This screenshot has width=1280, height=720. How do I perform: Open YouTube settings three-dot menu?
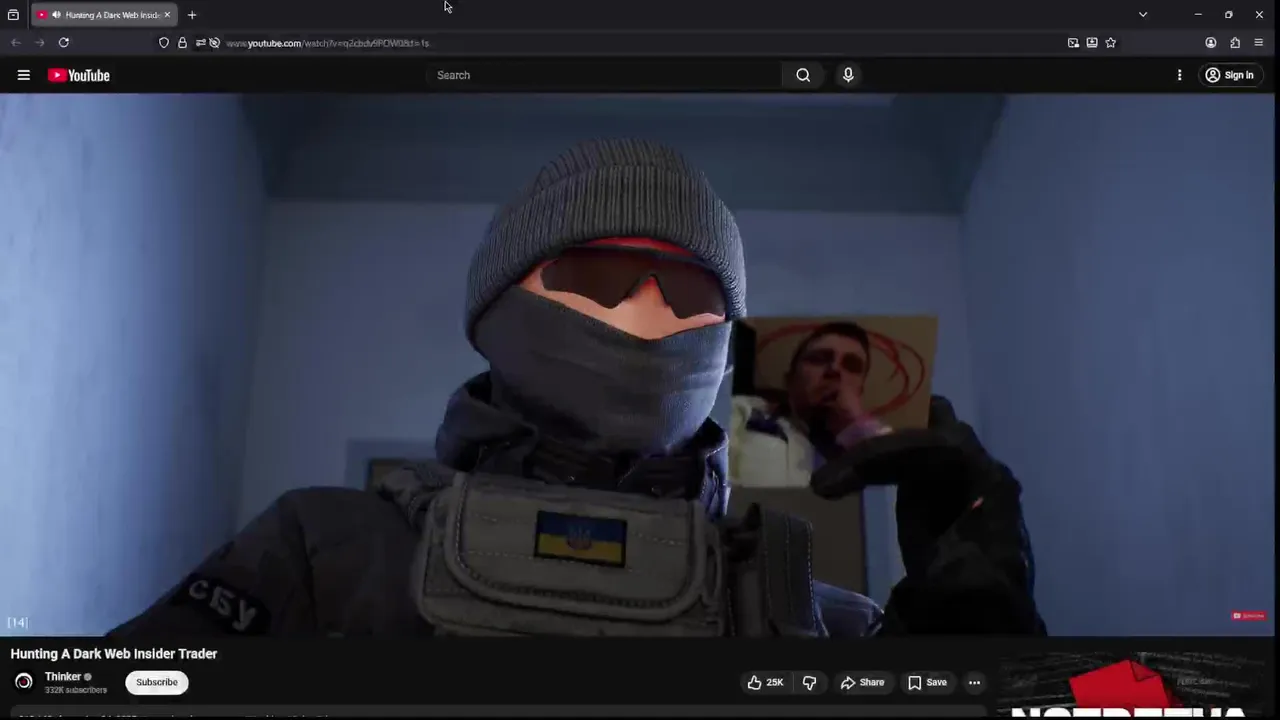click(1179, 75)
